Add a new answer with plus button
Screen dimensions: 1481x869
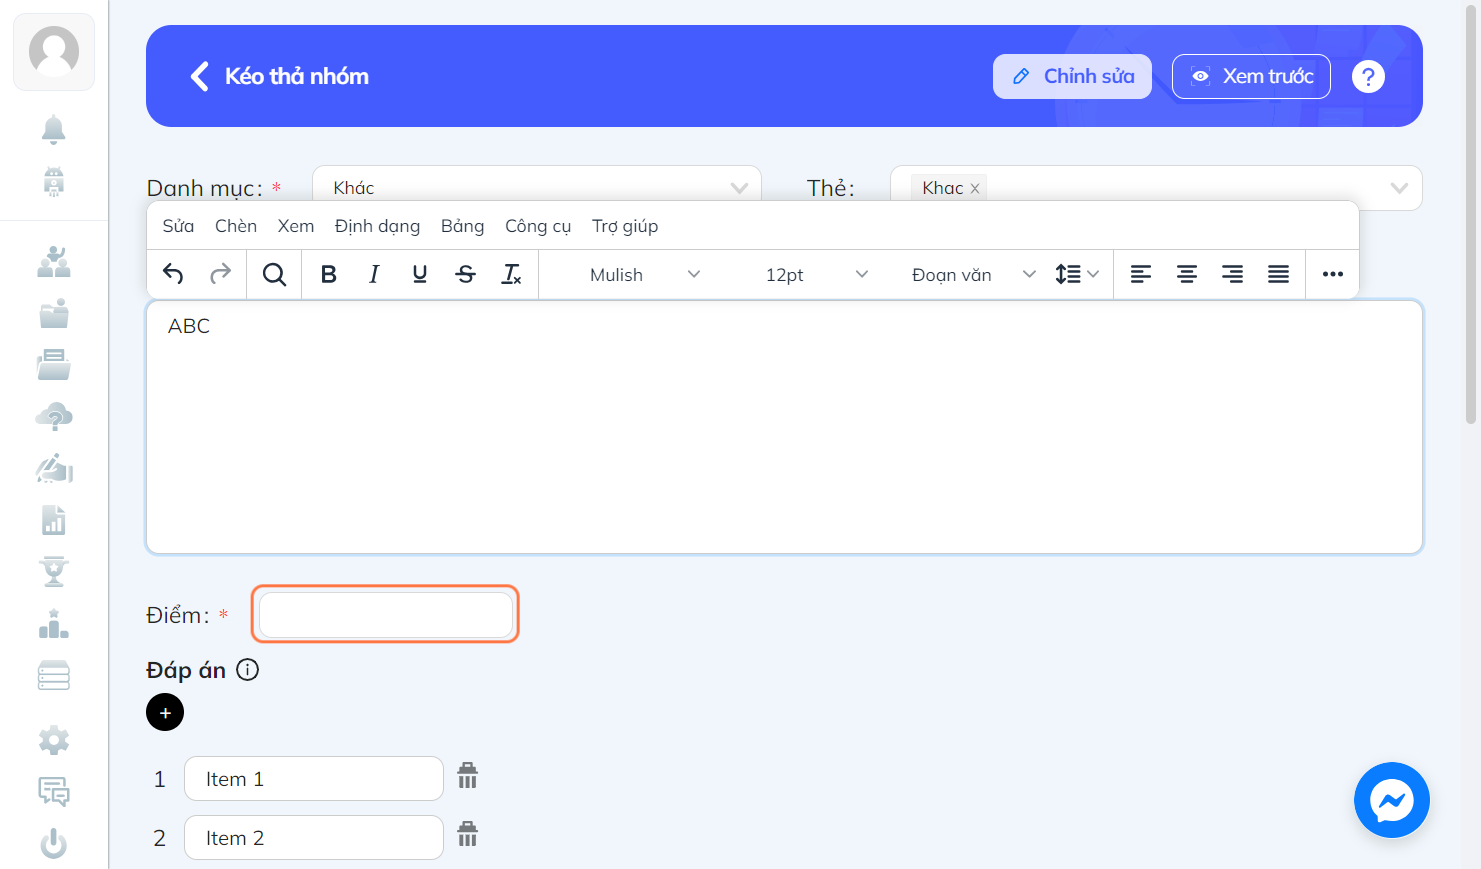click(x=165, y=712)
